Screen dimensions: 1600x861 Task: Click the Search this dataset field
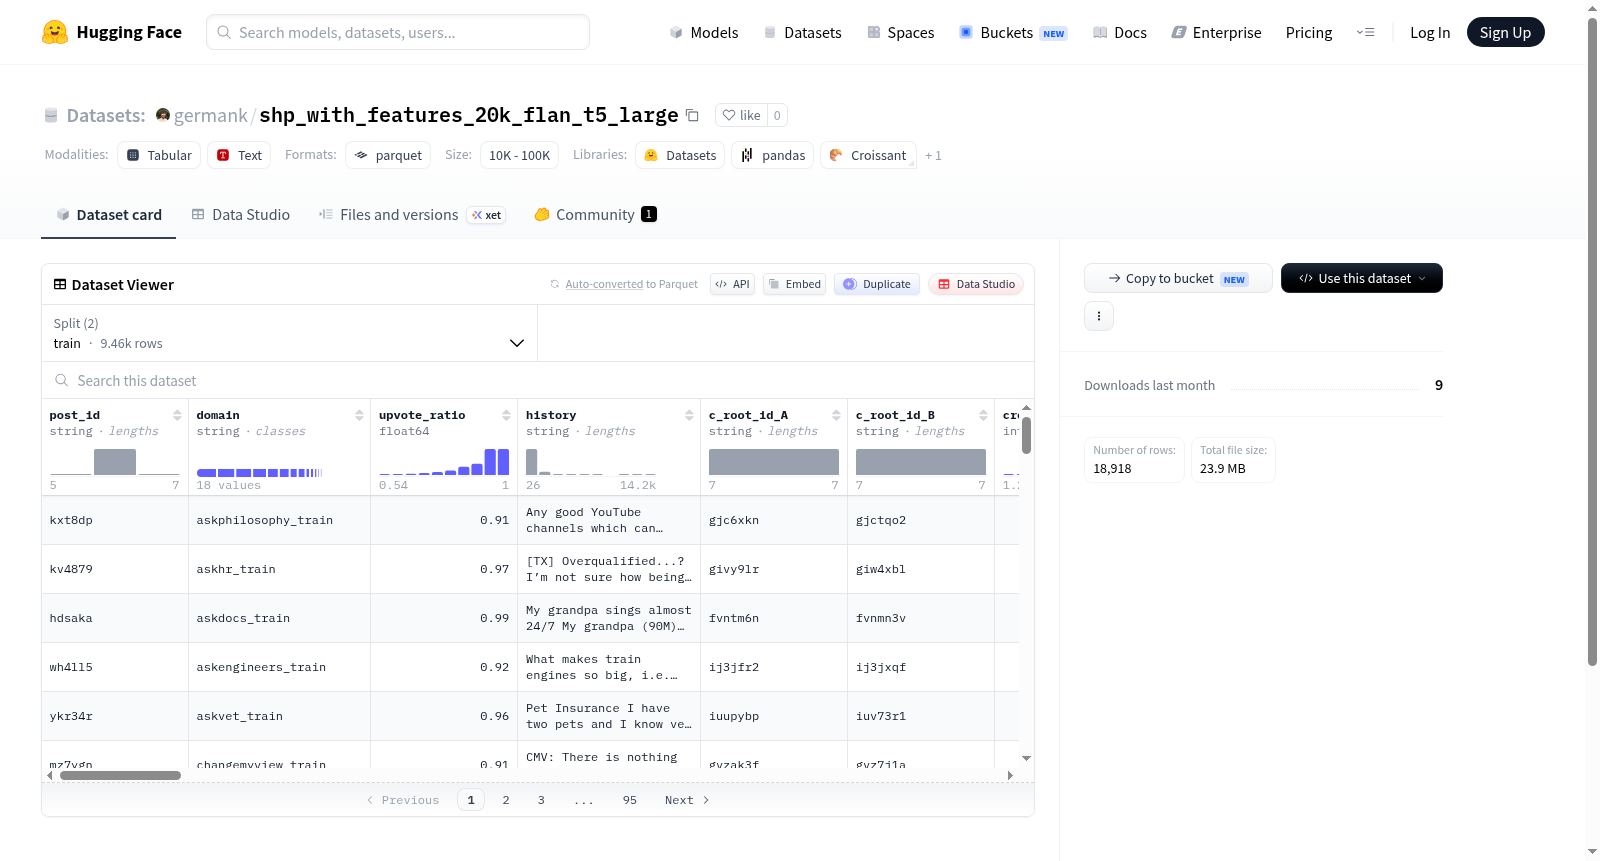tap(538, 380)
